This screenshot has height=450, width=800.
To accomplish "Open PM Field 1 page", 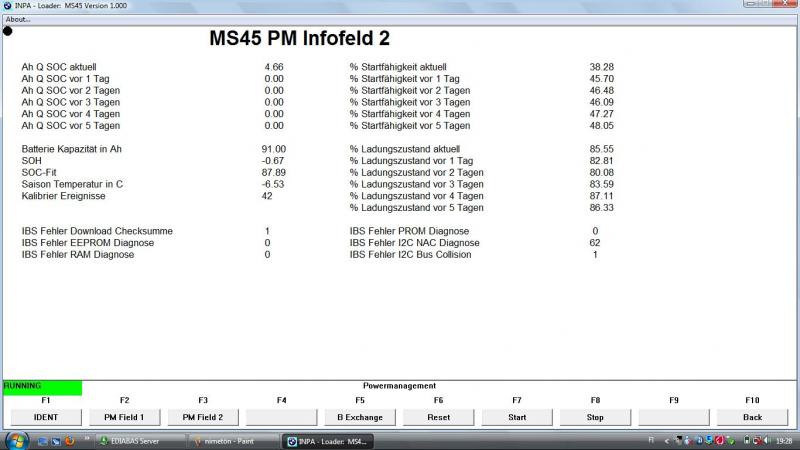I will tap(124, 417).
